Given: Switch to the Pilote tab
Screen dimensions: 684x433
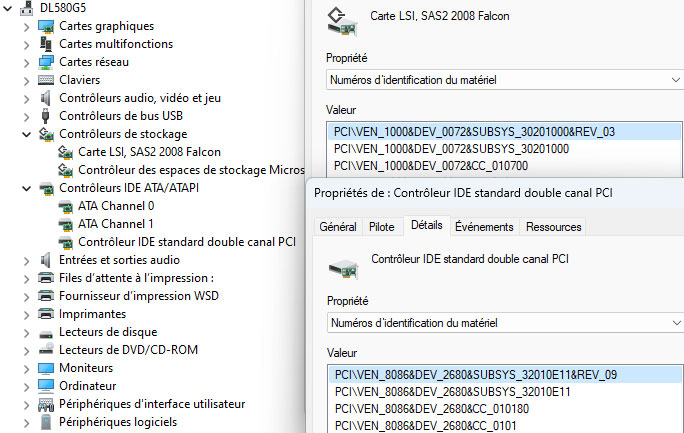Looking at the screenshot, I should point(382,227).
